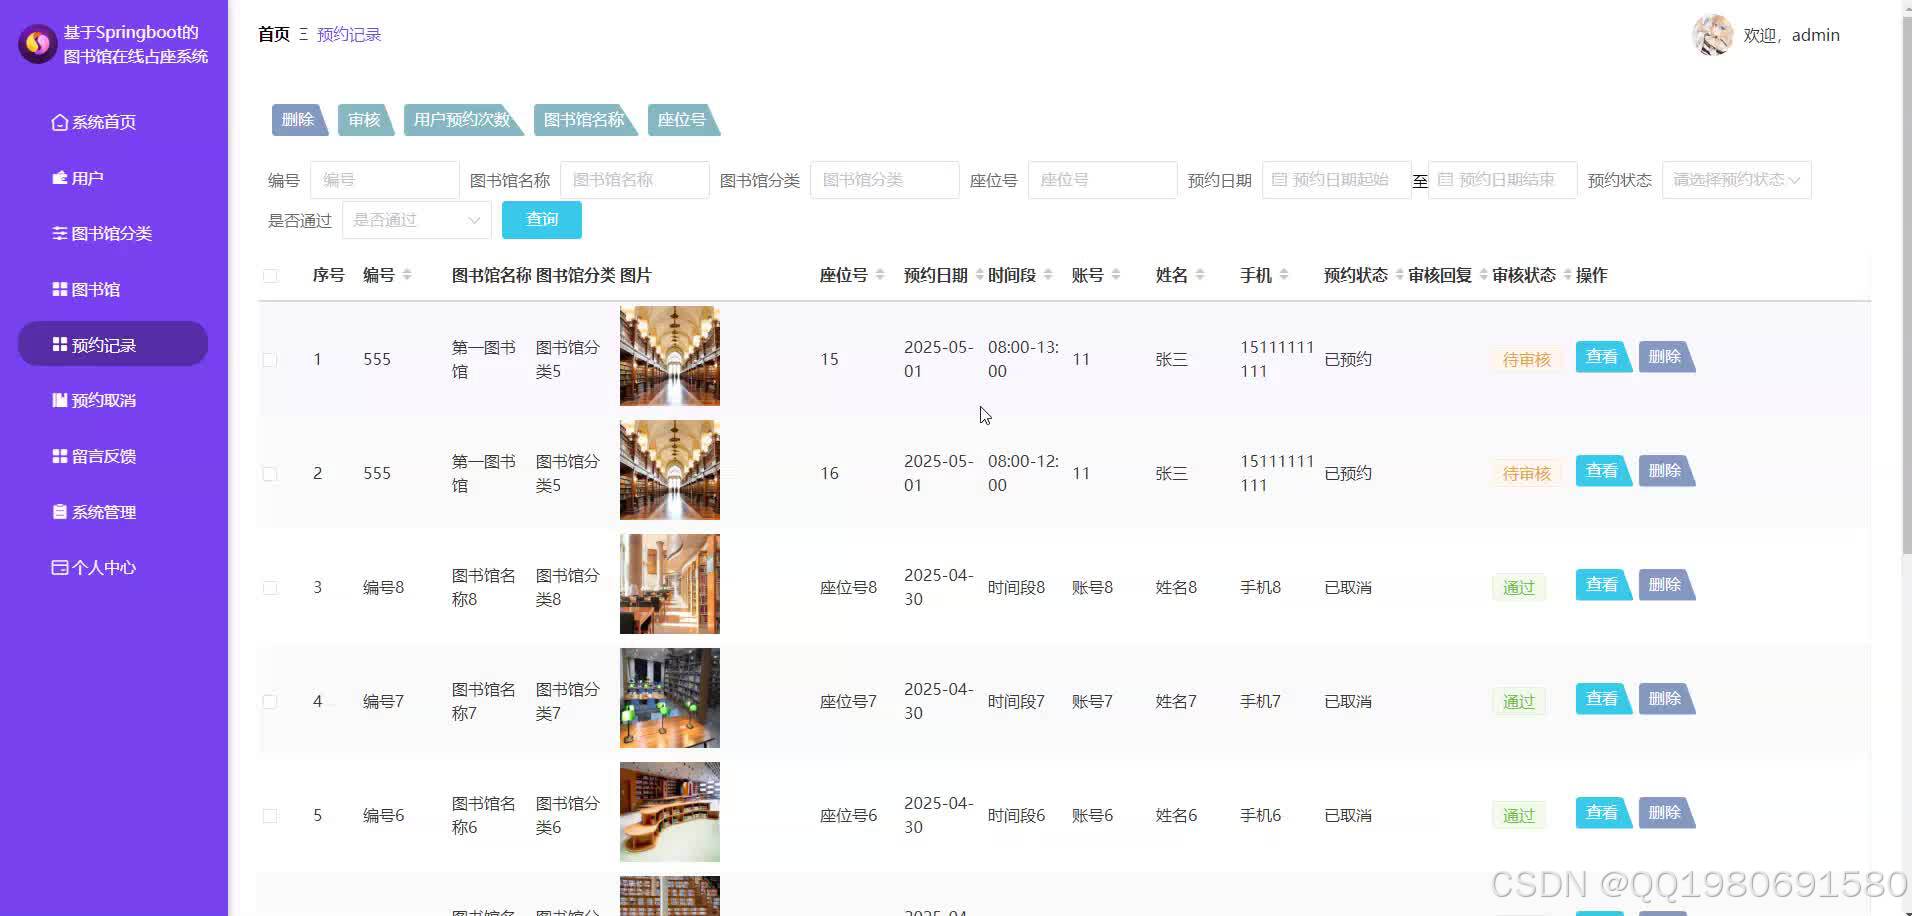Go to 首页 via breadcrumb

click(x=272, y=33)
